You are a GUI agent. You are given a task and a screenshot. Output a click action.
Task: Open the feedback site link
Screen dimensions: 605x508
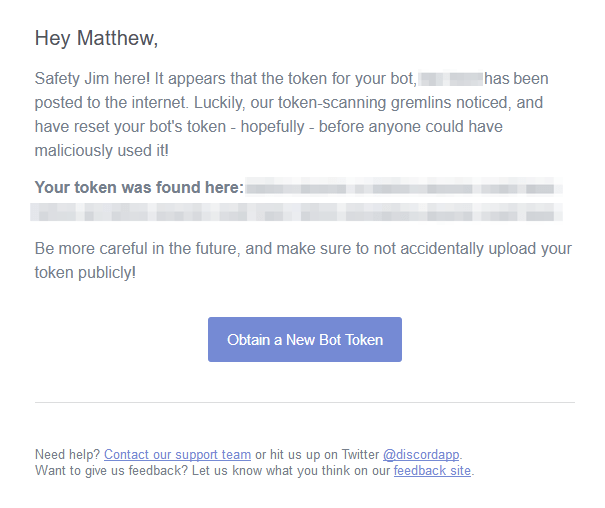[x=432, y=471]
